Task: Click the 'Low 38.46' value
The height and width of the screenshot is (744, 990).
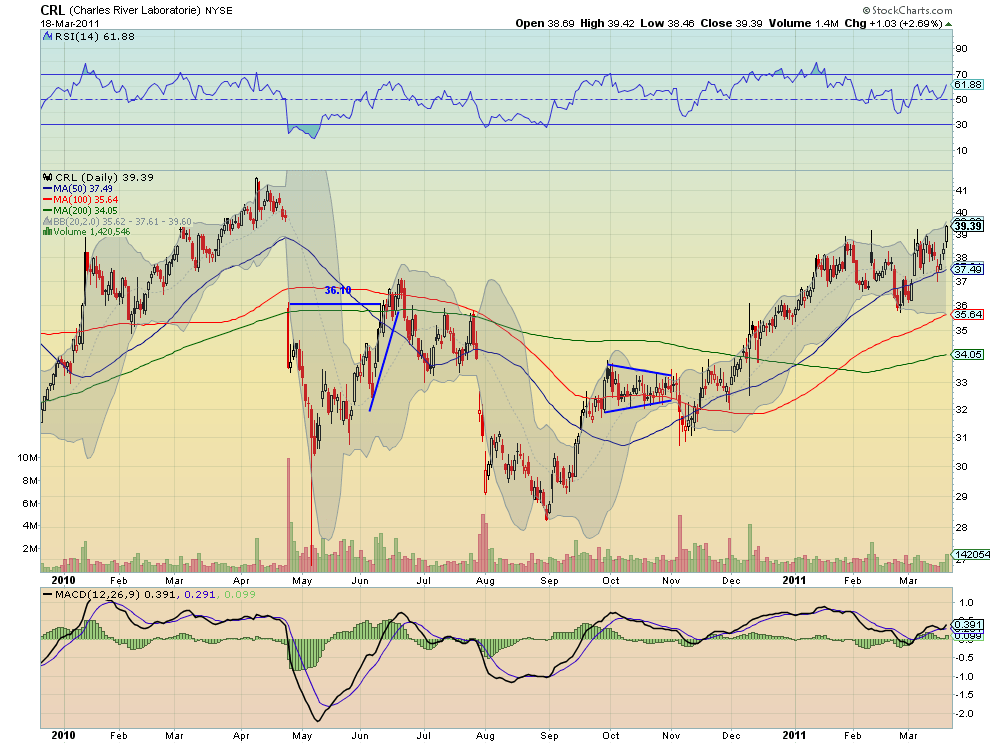Action: coord(667,23)
